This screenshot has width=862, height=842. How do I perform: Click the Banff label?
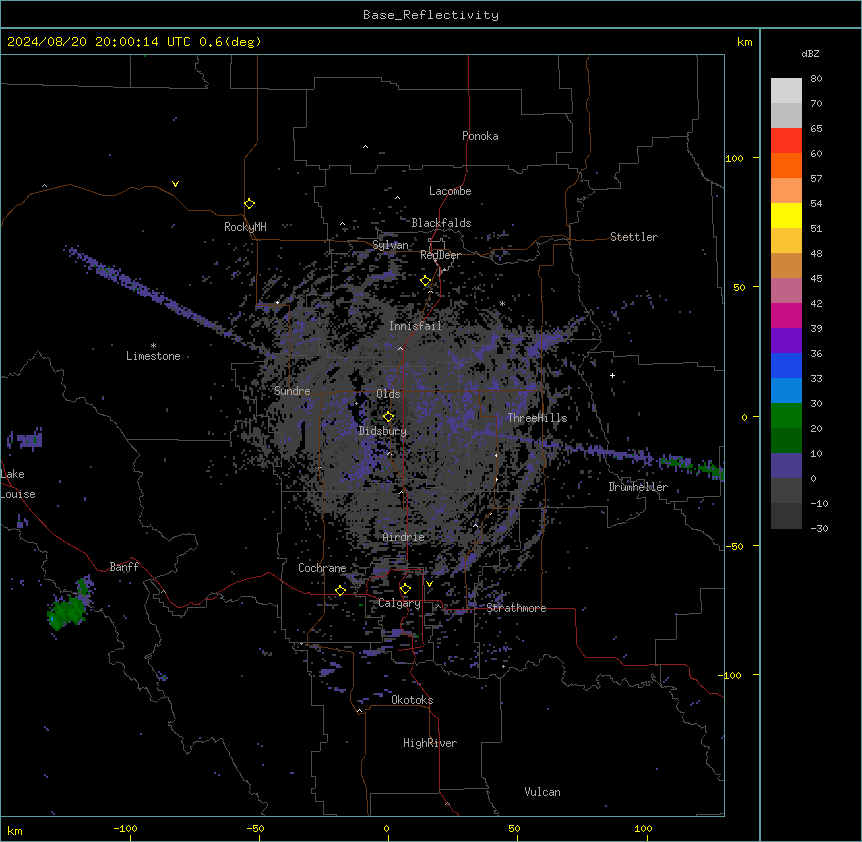[124, 567]
